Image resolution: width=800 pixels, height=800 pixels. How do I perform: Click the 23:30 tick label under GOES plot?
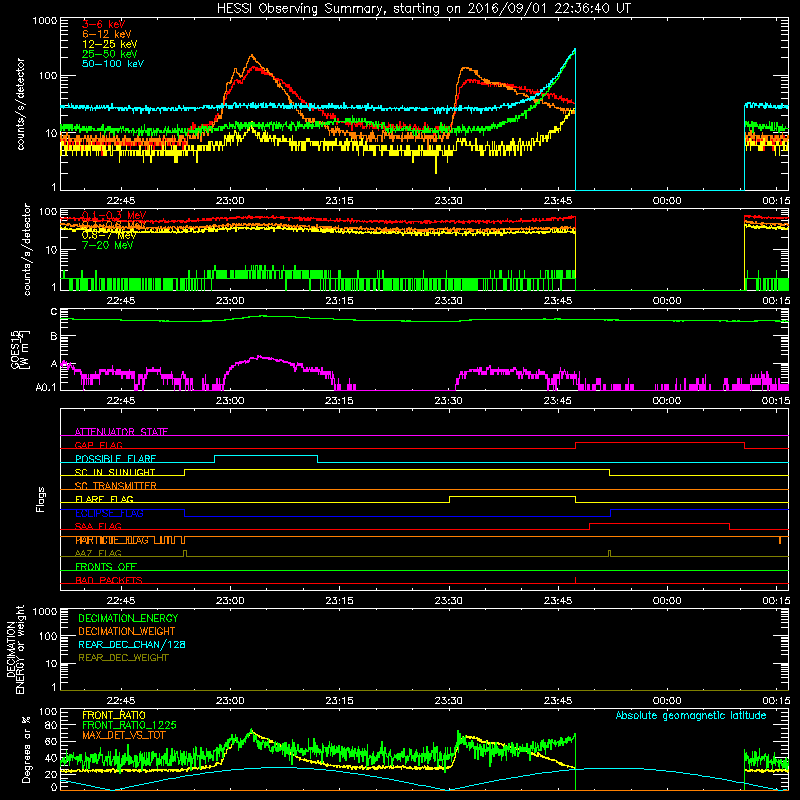[x=448, y=401]
